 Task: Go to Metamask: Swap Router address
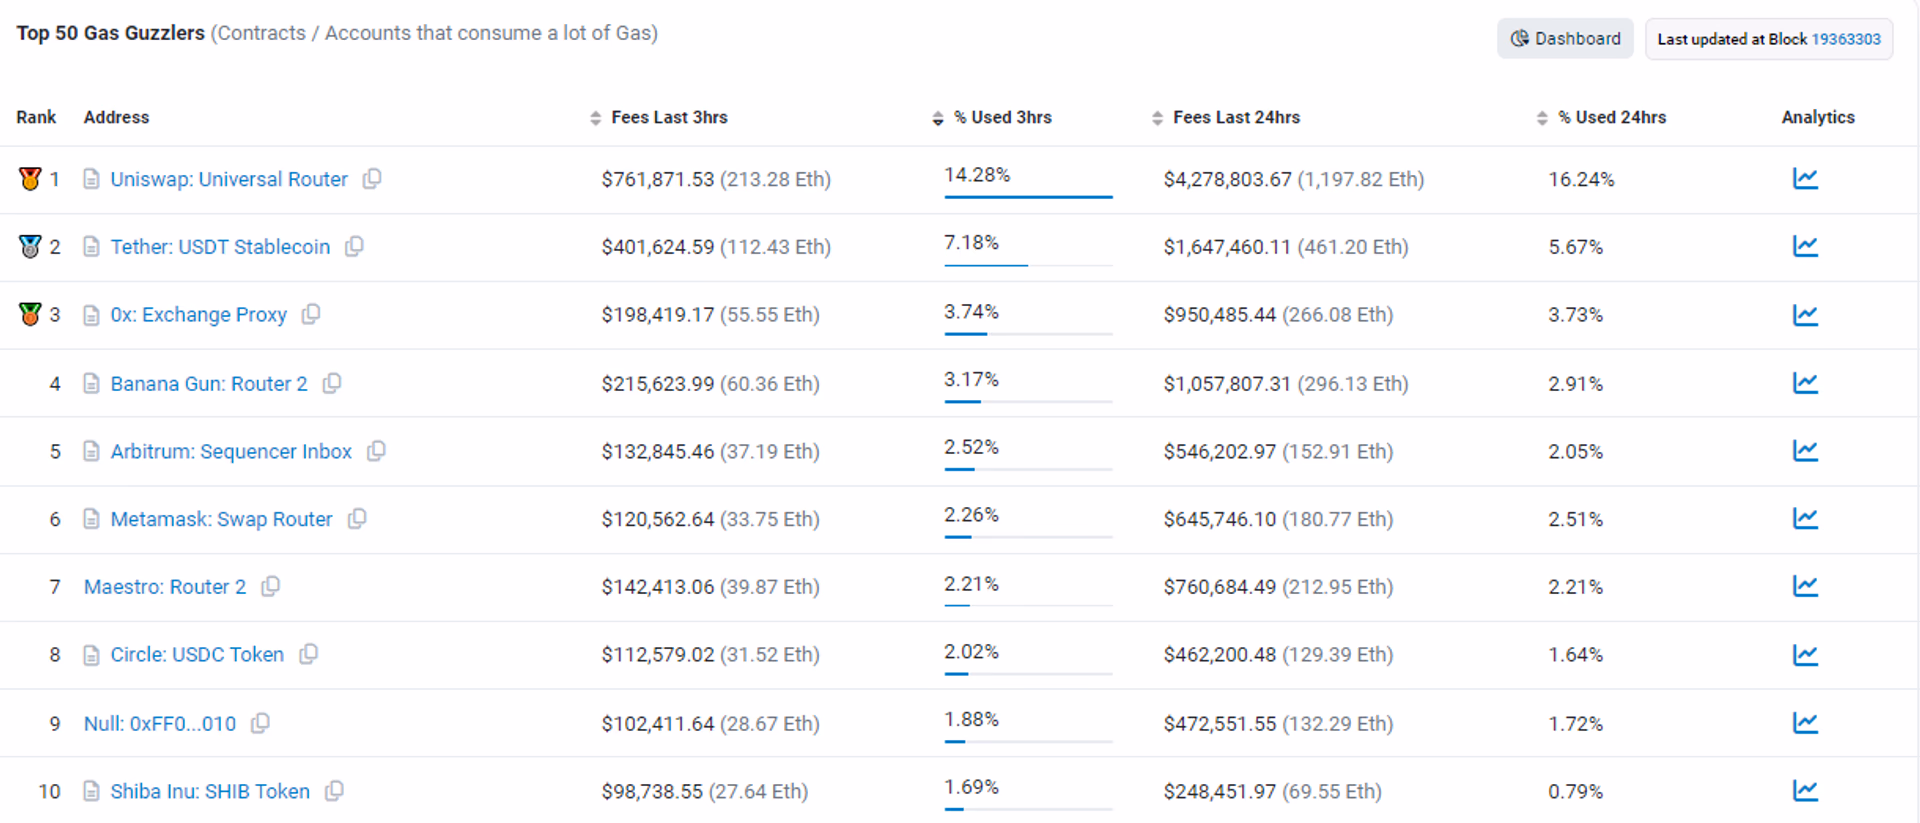[221, 519]
